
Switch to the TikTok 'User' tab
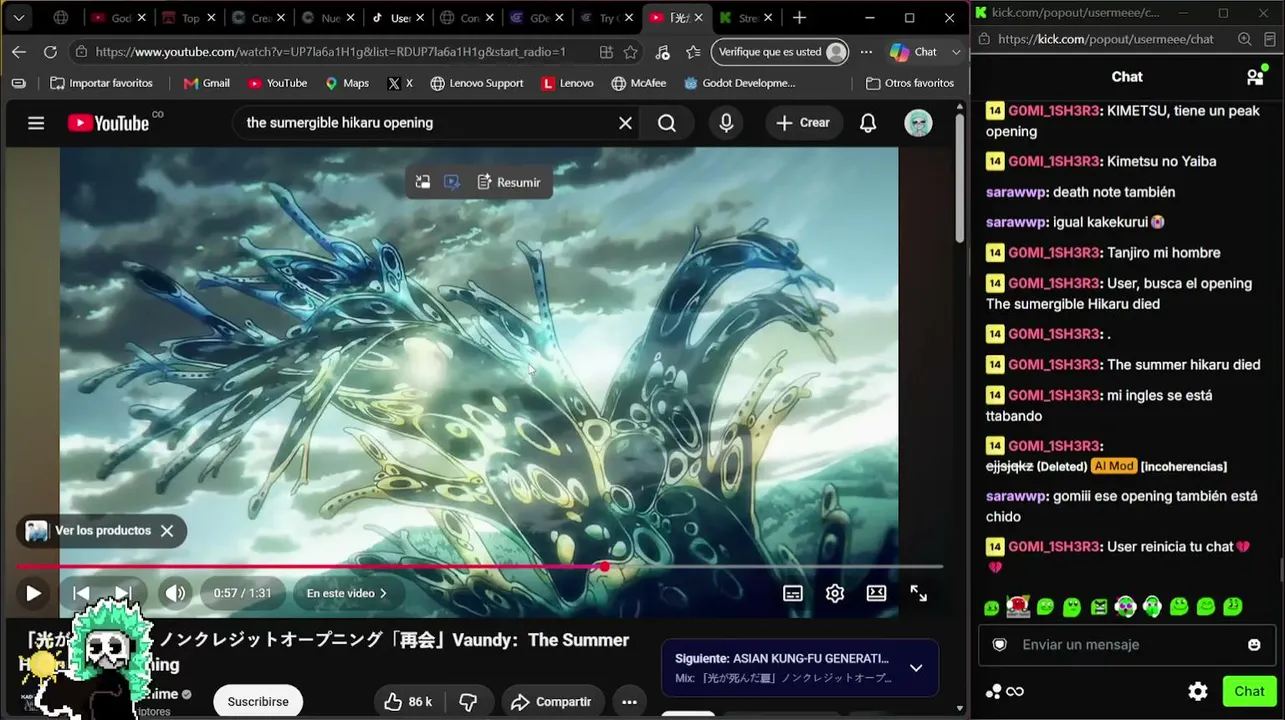(398, 18)
